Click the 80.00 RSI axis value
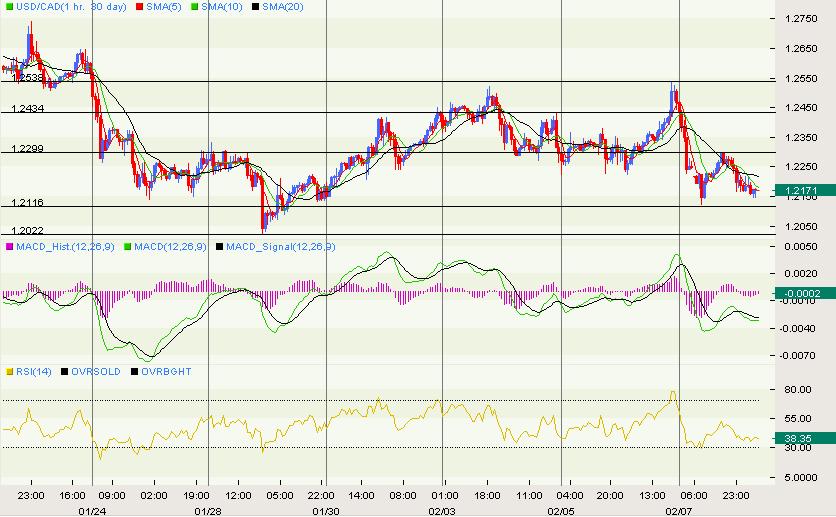The height and width of the screenshot is (517, 836). pos(798,390)
